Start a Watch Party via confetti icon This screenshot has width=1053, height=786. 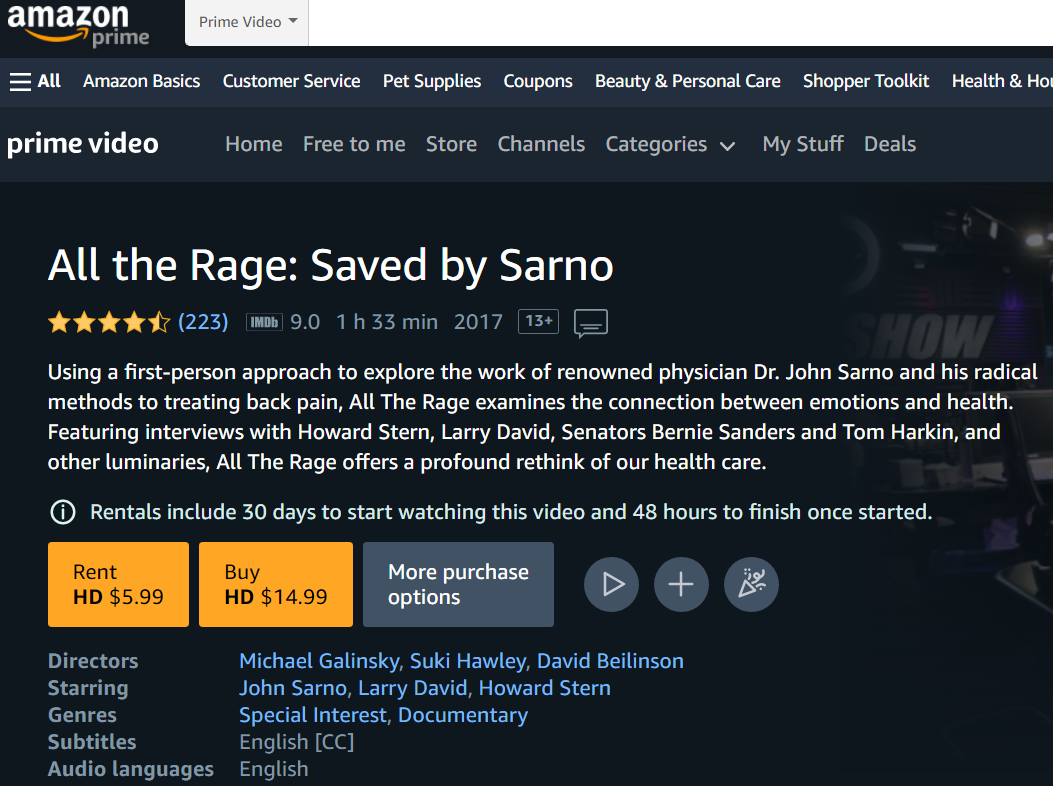pos(751,584)
